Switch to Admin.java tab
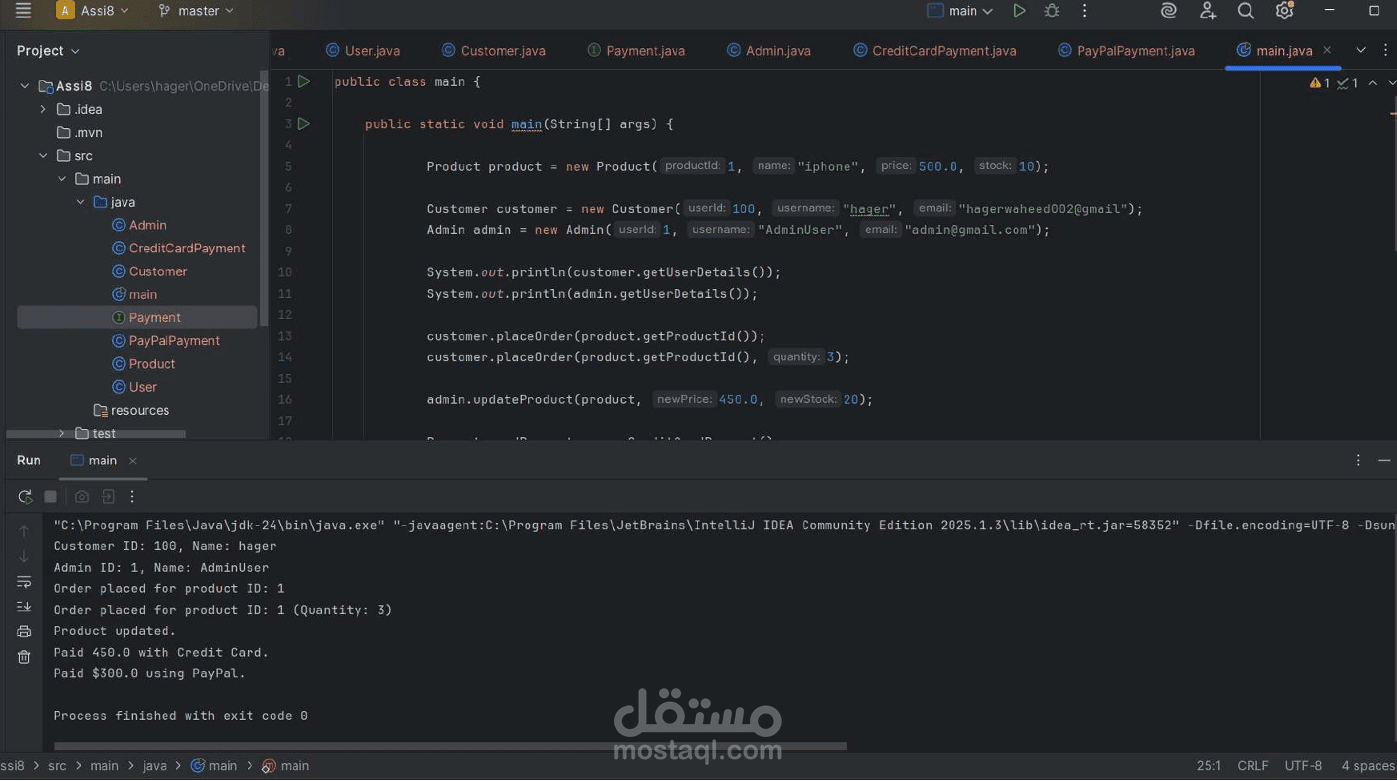 tap(769, 50)
